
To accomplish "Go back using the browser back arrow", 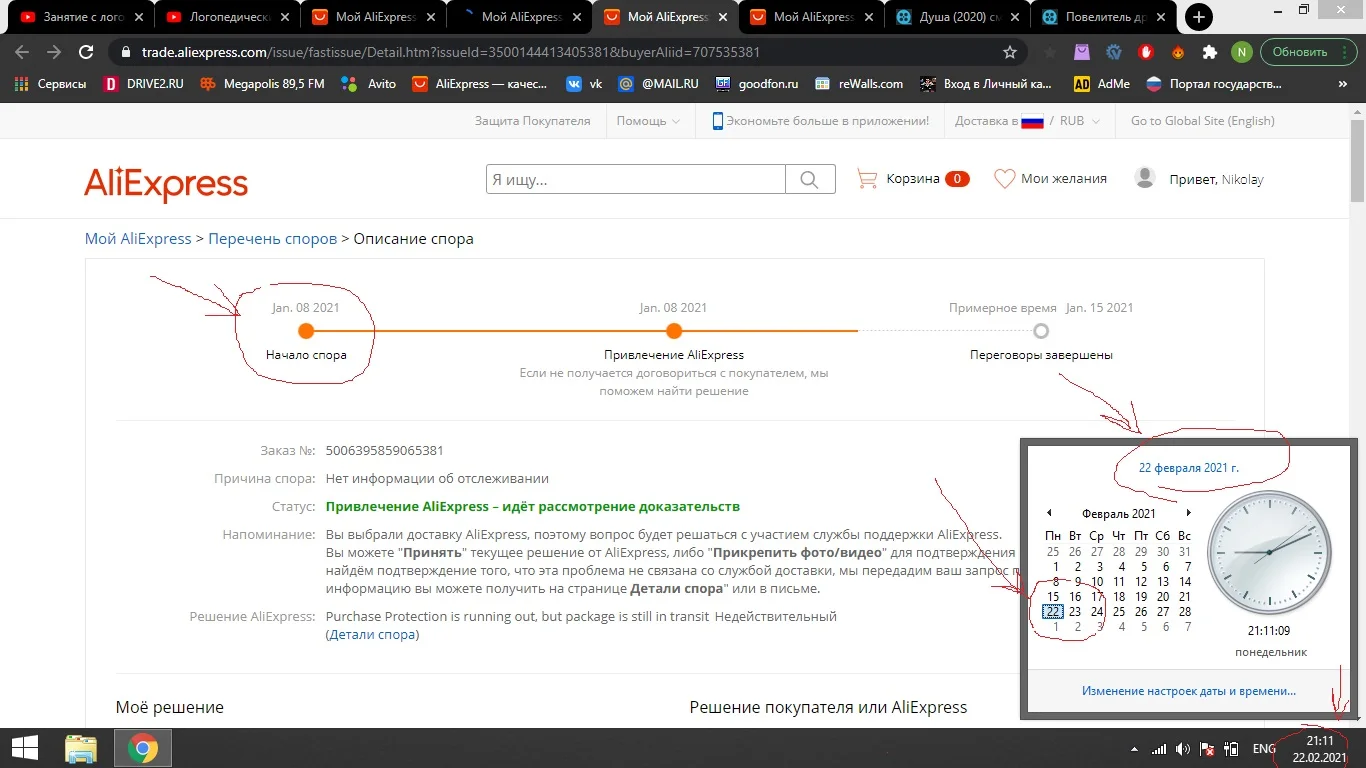I will [x=22, y=52].
